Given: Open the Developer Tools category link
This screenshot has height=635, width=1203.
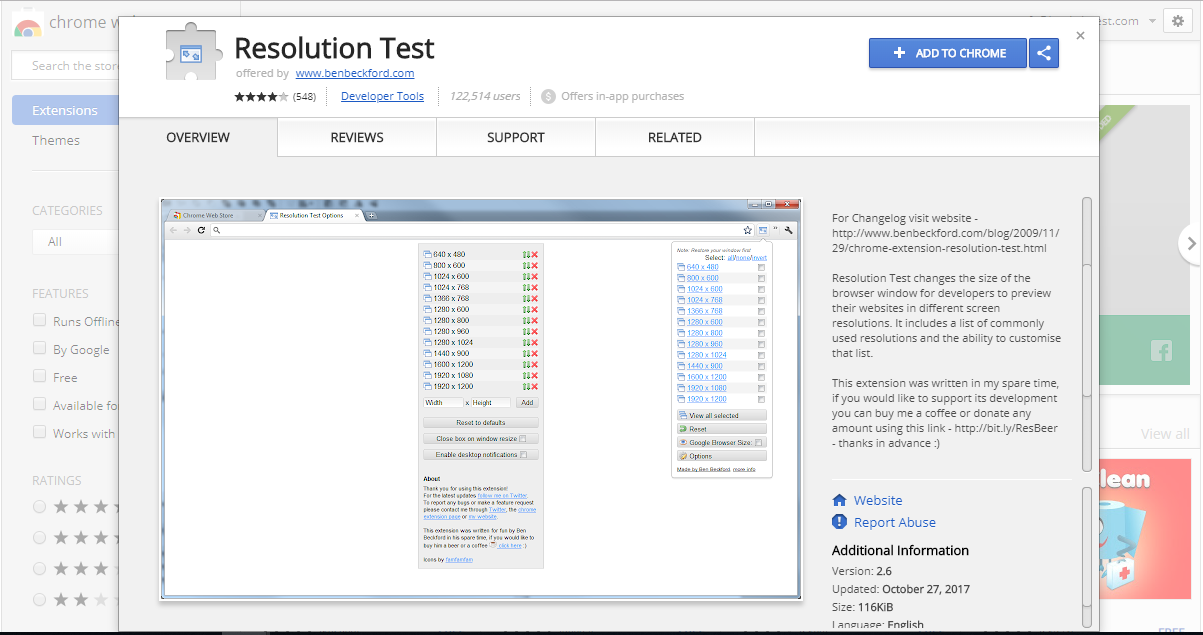Looking at the screenshot, I should click(382, 97).
